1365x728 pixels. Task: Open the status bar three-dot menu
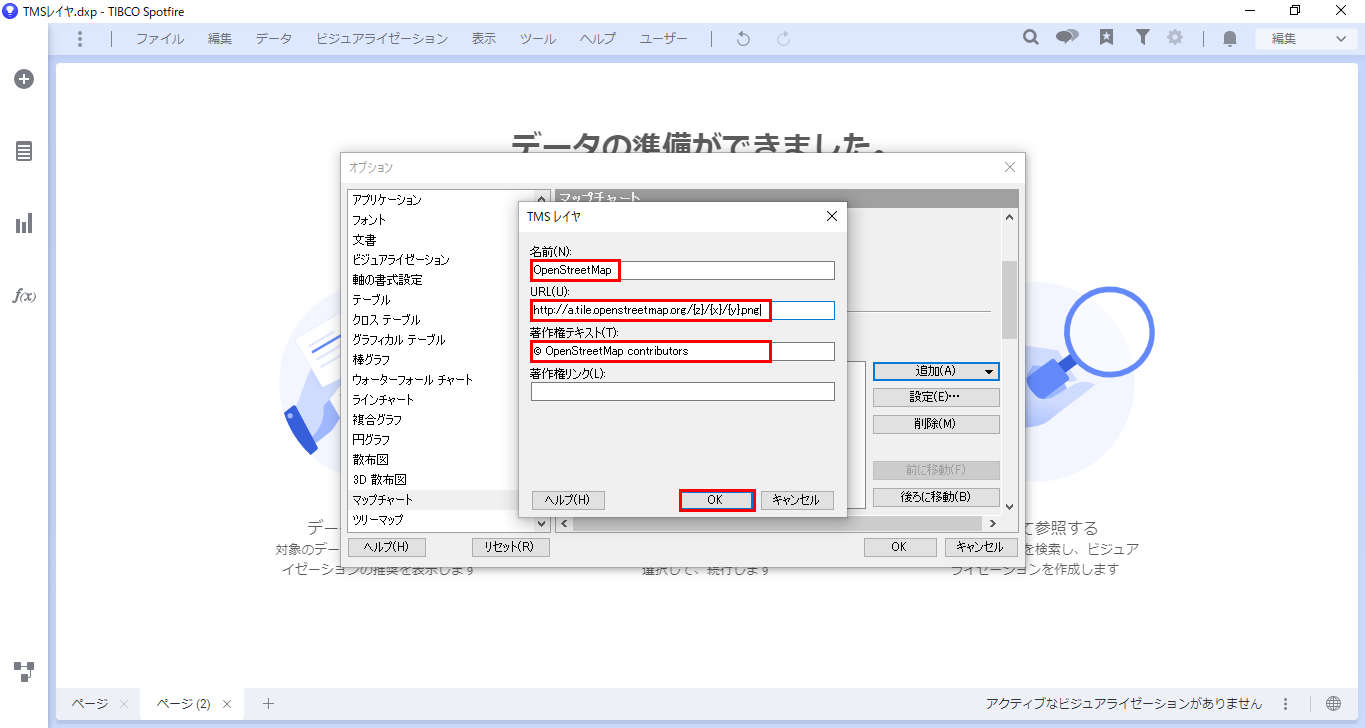(x=1286, y=704)
